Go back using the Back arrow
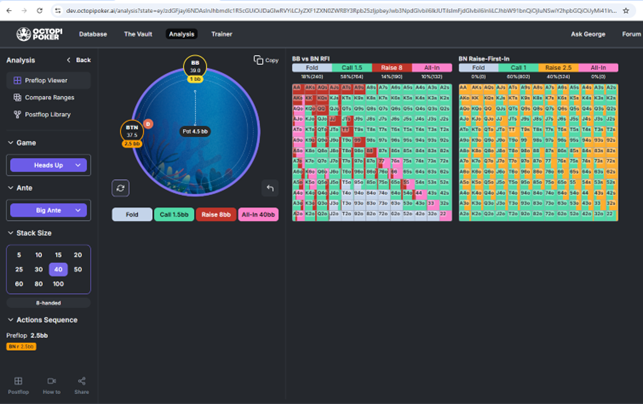 click(x=79, y=60)
